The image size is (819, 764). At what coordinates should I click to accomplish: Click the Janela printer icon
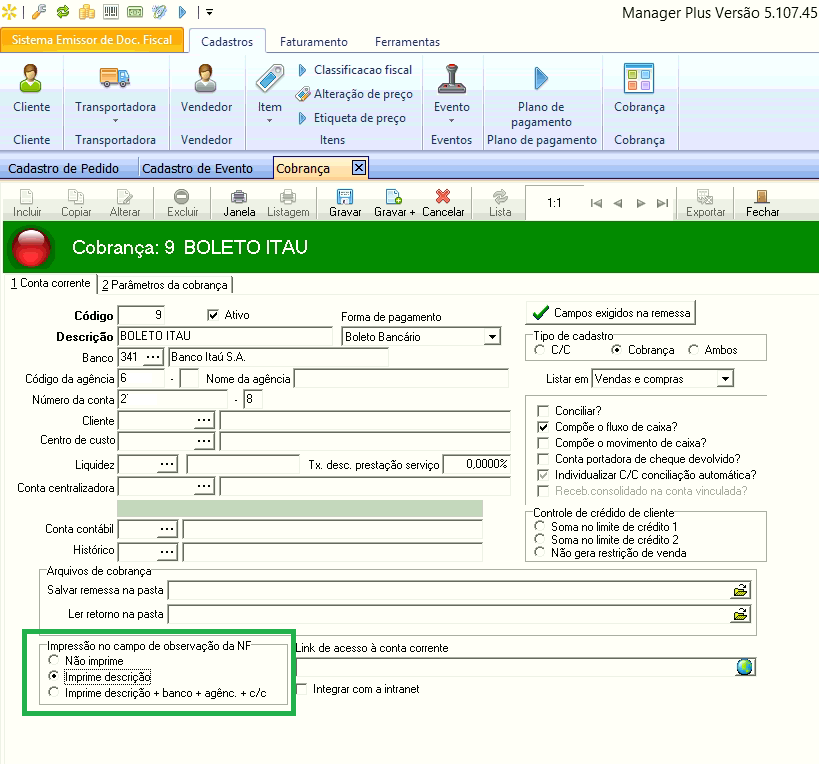pos(239,198)
